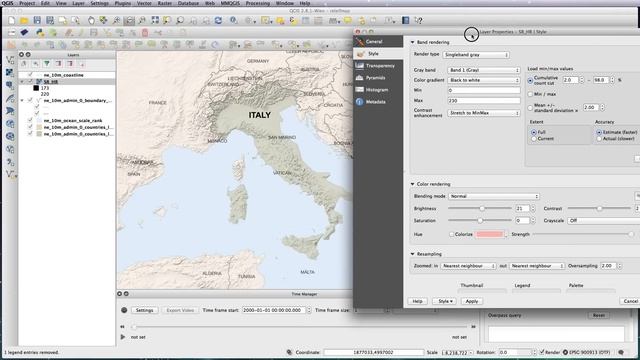Select the Full extent radio button
This screenshot has height=360, width=640.
[533, 132]
